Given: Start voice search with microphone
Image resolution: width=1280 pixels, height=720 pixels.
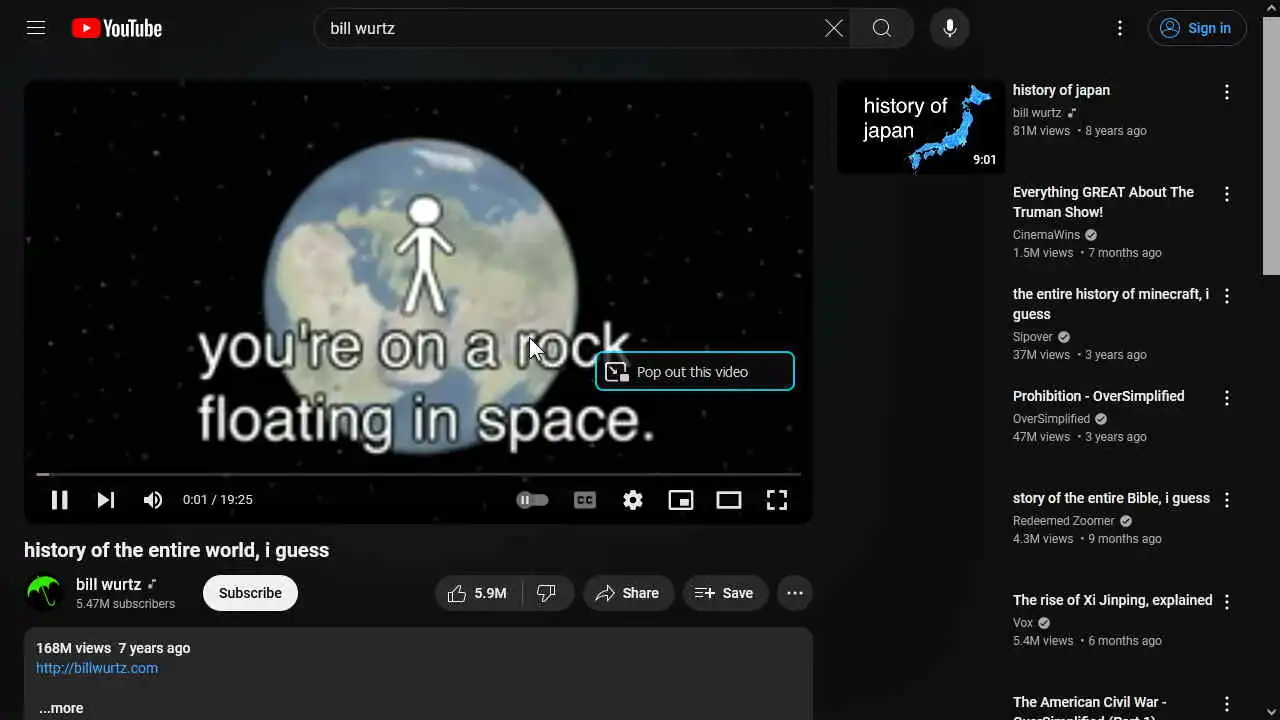Looking at the screenshot, I should click(x=949, y=28).
